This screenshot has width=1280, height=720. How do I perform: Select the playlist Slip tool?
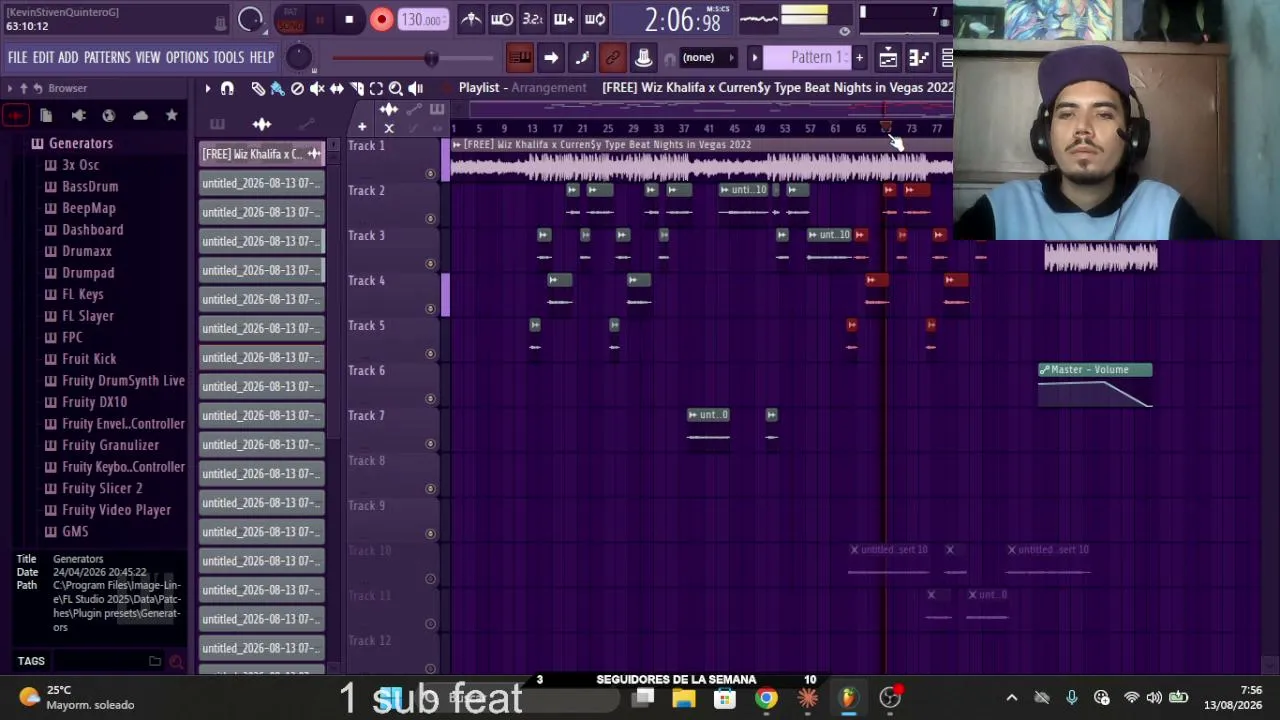(x=337, y=88)
